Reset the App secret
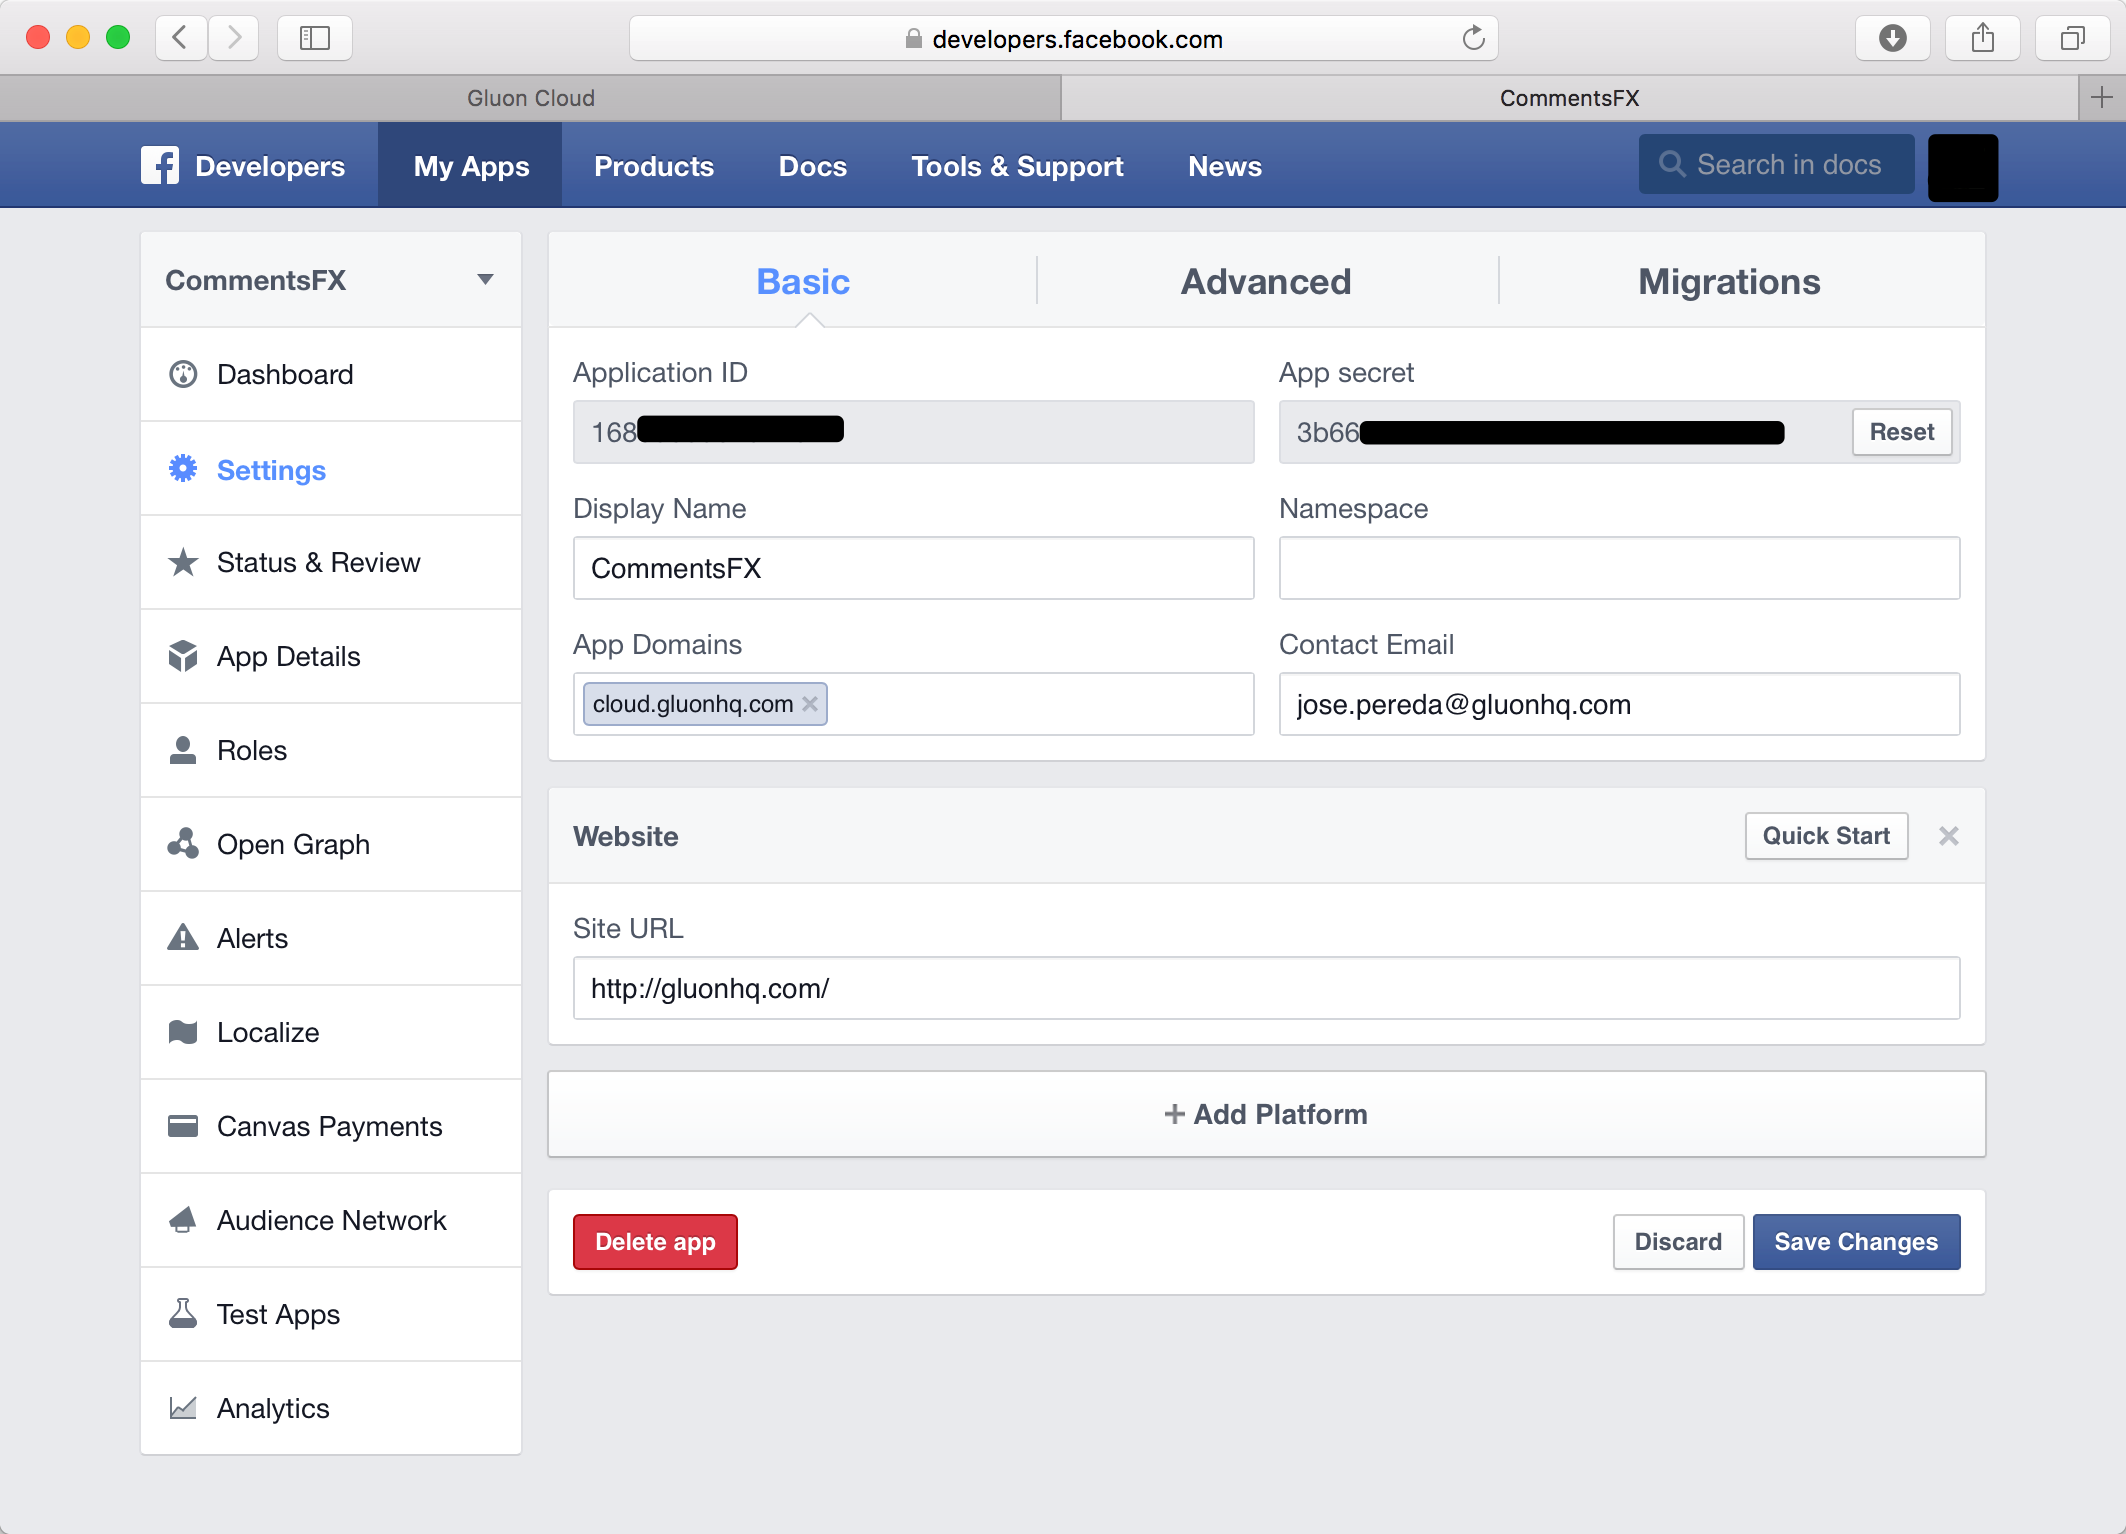Viewport: 2126px width, 1534px height. click(x=1902, y=432)
